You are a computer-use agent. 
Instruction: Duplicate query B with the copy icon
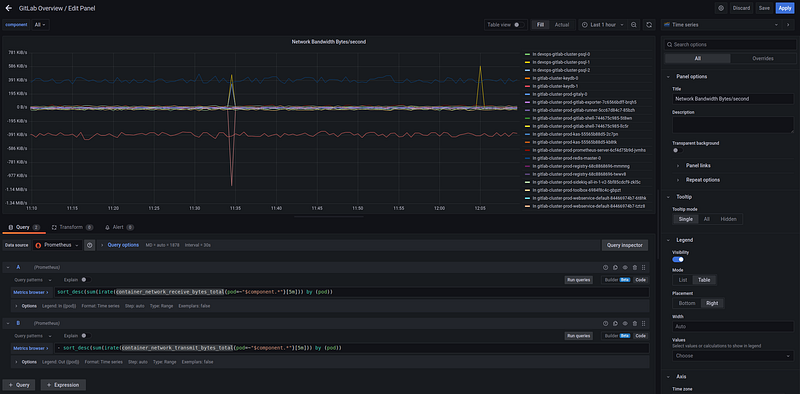(615, 324)
